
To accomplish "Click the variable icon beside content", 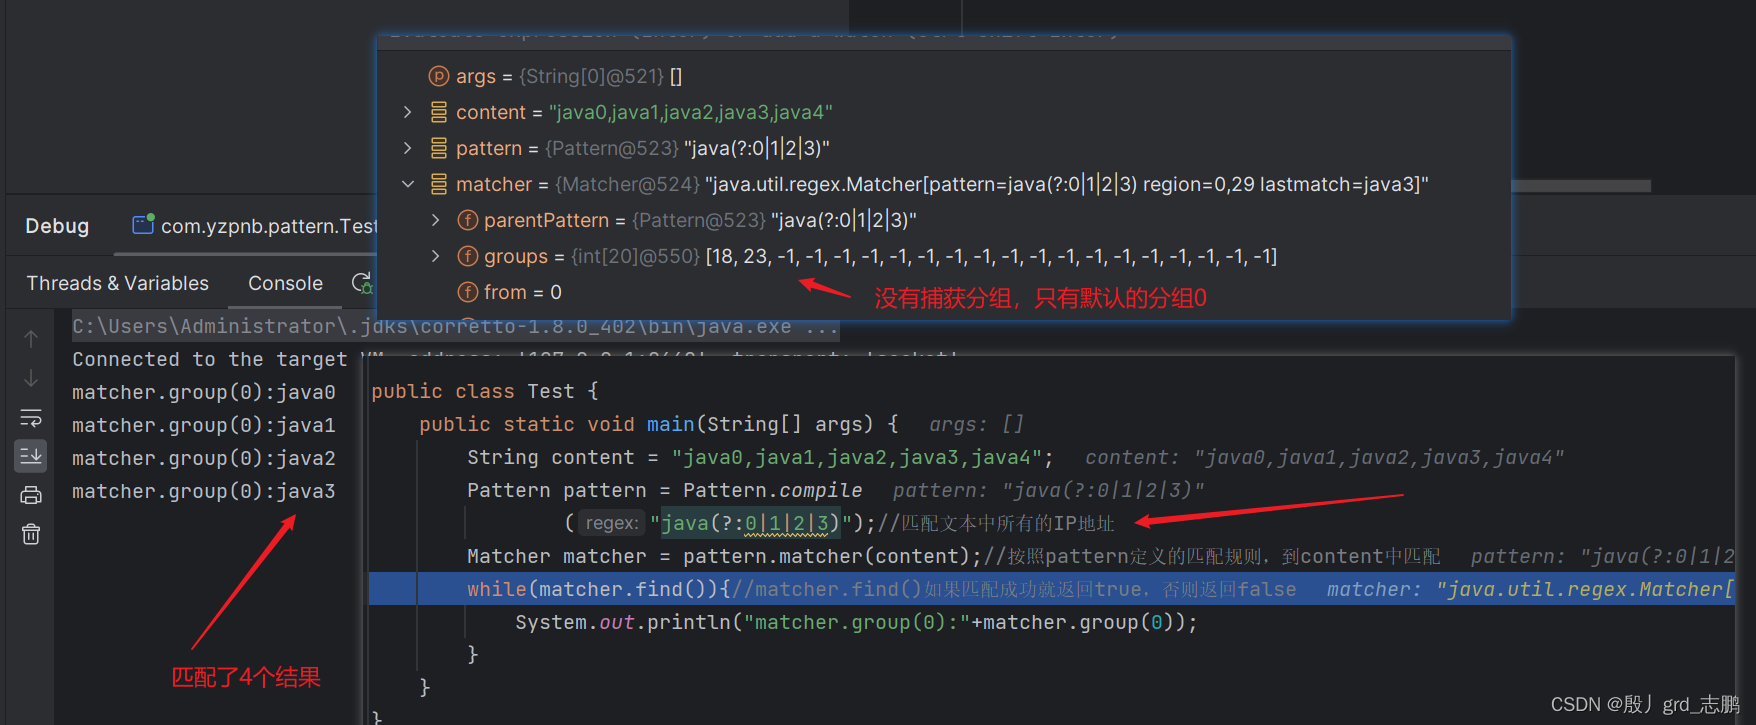I will click(x=438, y=112).
